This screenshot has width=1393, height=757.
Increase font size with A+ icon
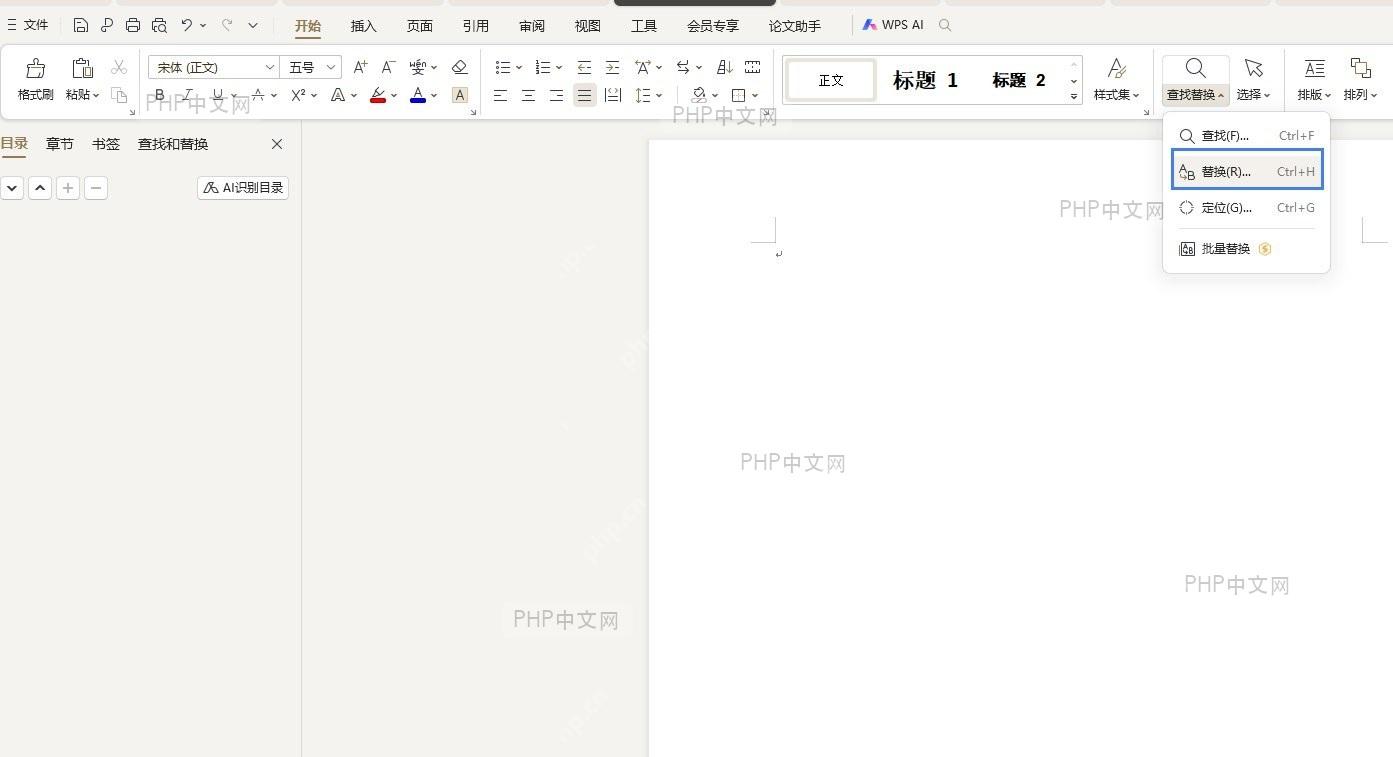point(360,67)
